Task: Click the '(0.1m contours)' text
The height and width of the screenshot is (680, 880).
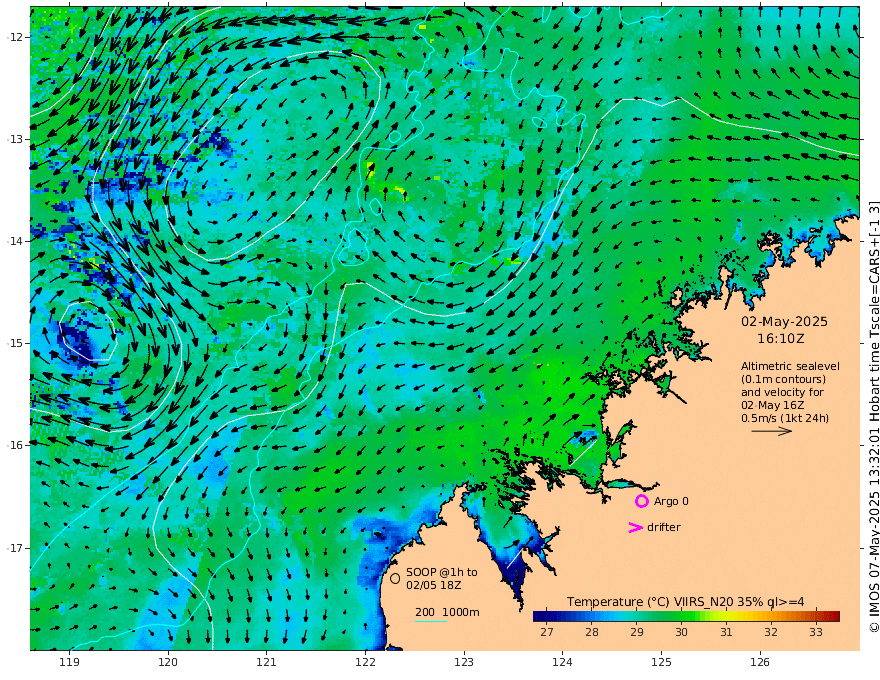Action: pyautogui.click(x=783, y=379)
